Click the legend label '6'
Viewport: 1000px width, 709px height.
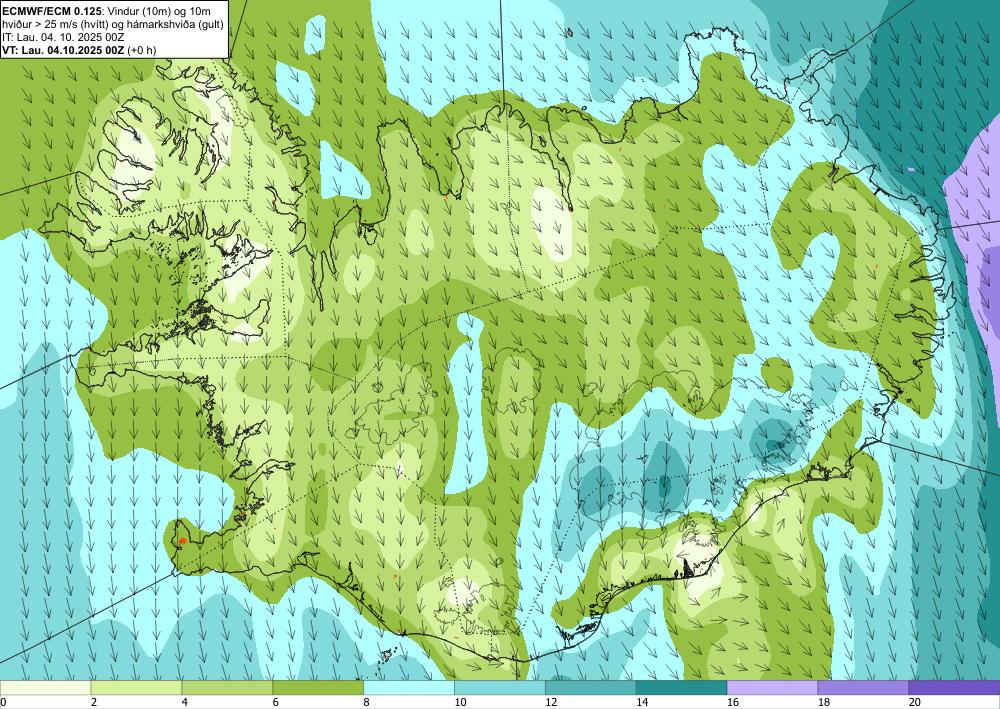276,703
